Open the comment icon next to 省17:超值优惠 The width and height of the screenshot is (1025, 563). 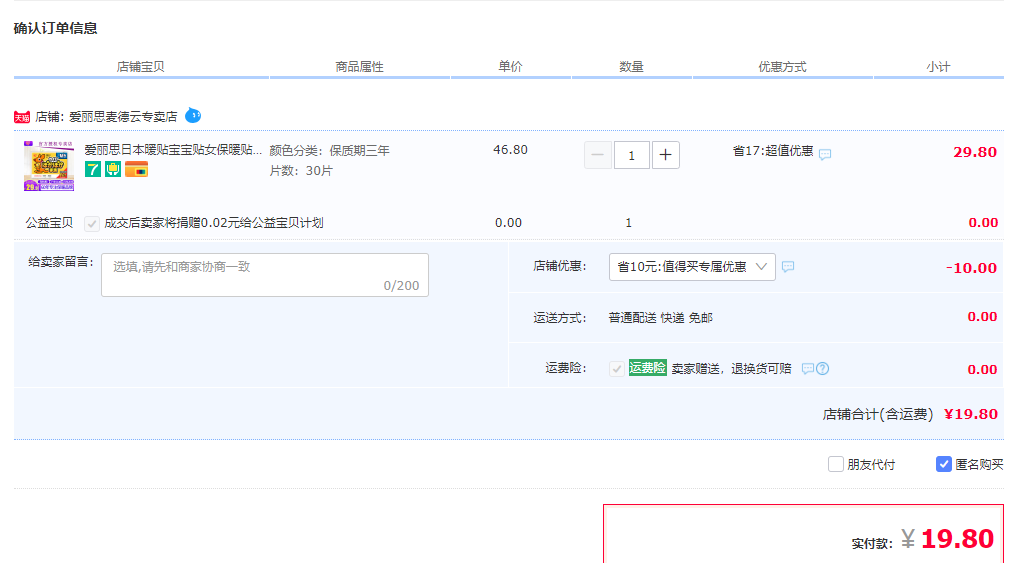pos(825,154)
